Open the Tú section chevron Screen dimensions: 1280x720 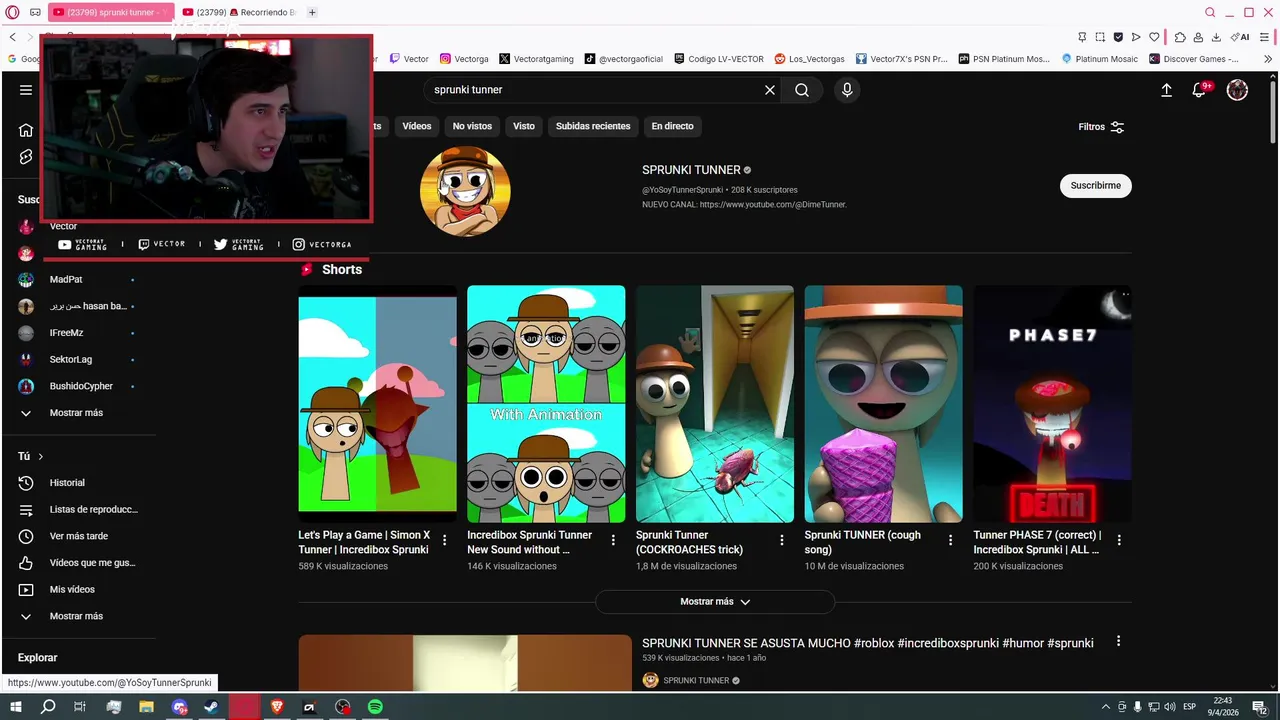click(41, 457)
